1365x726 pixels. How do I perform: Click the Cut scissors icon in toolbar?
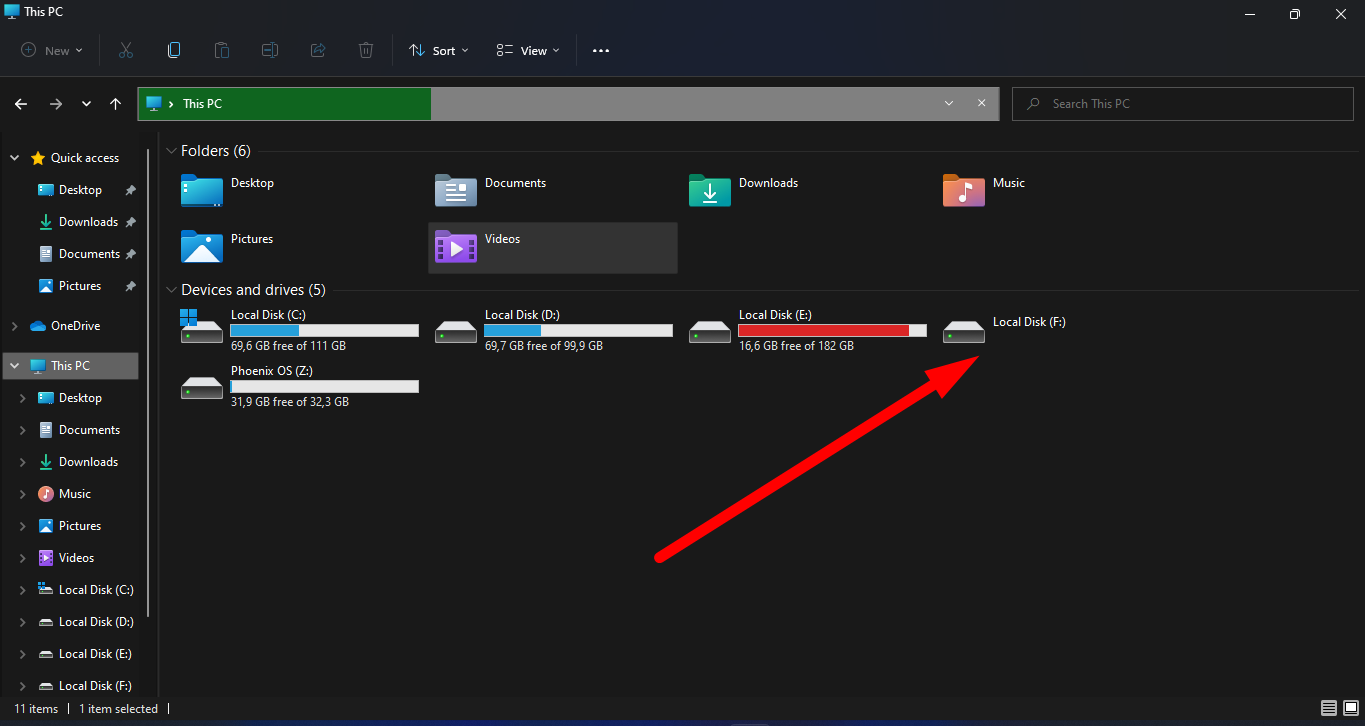[126, 50]
